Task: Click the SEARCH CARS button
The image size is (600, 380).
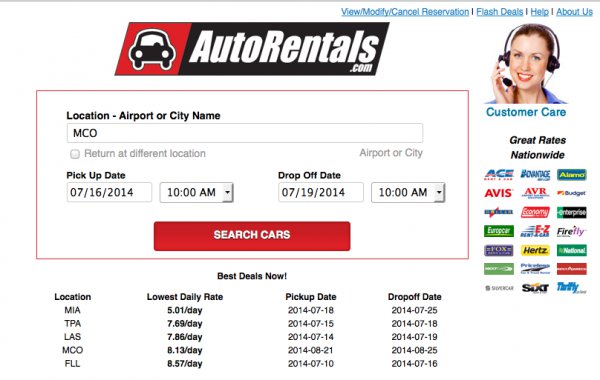Action: (x=252, y=236)
